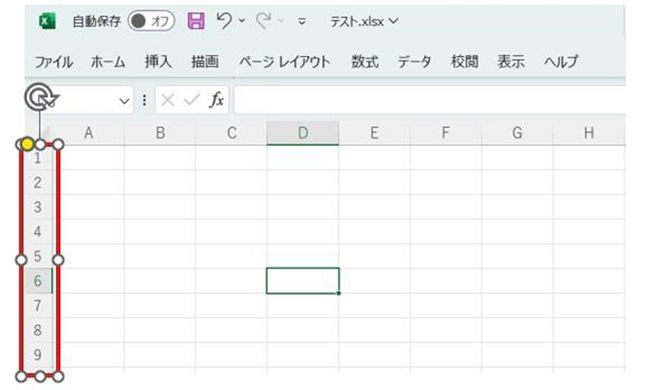
Task: Click the fx insert function icon
Action: [x=217, y=100]
